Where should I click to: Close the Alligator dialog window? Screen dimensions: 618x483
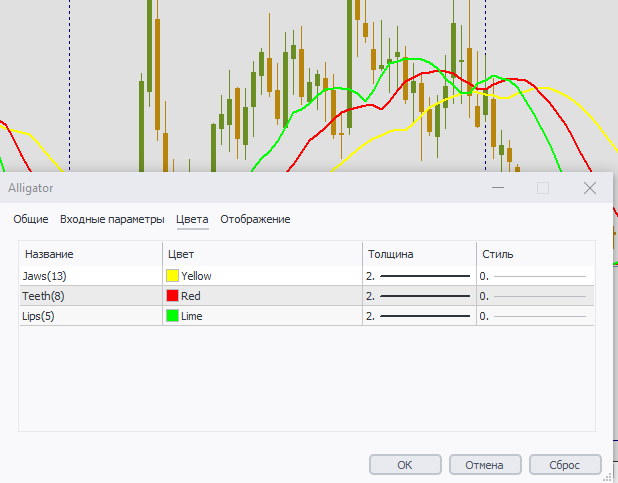[589, 187]
